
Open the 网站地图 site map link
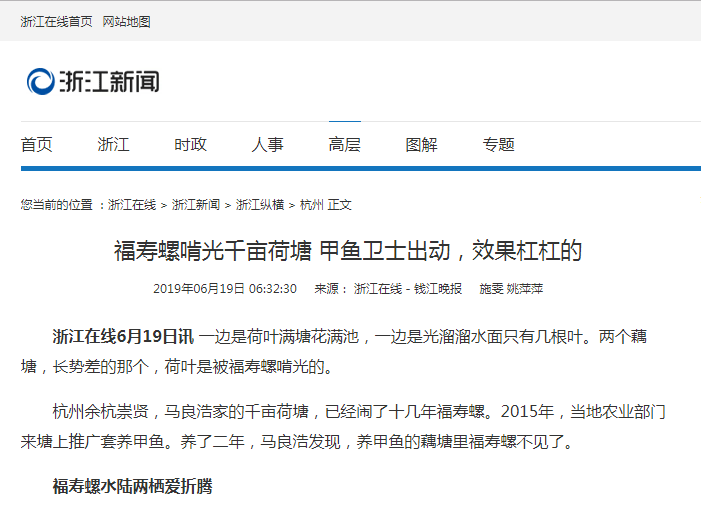click(x=126, y=21)
